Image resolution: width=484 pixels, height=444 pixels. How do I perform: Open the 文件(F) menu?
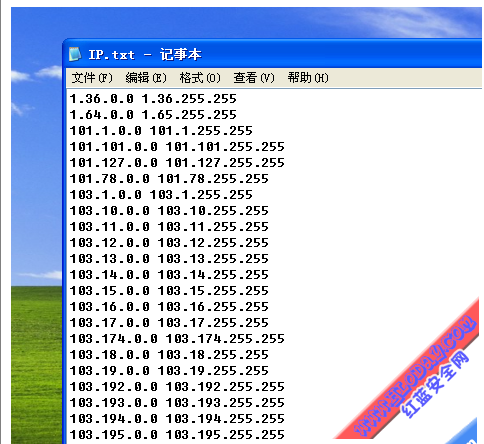(x=92, y=78)
